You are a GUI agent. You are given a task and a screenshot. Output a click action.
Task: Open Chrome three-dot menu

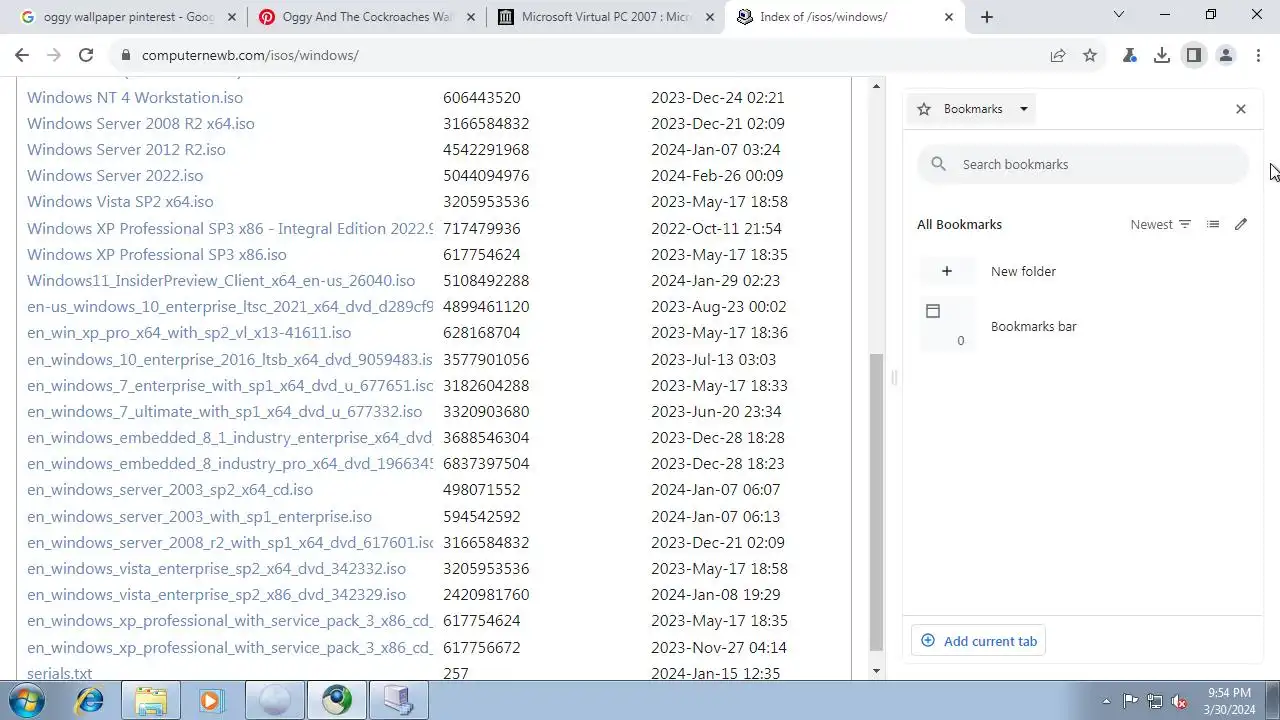1258,55
